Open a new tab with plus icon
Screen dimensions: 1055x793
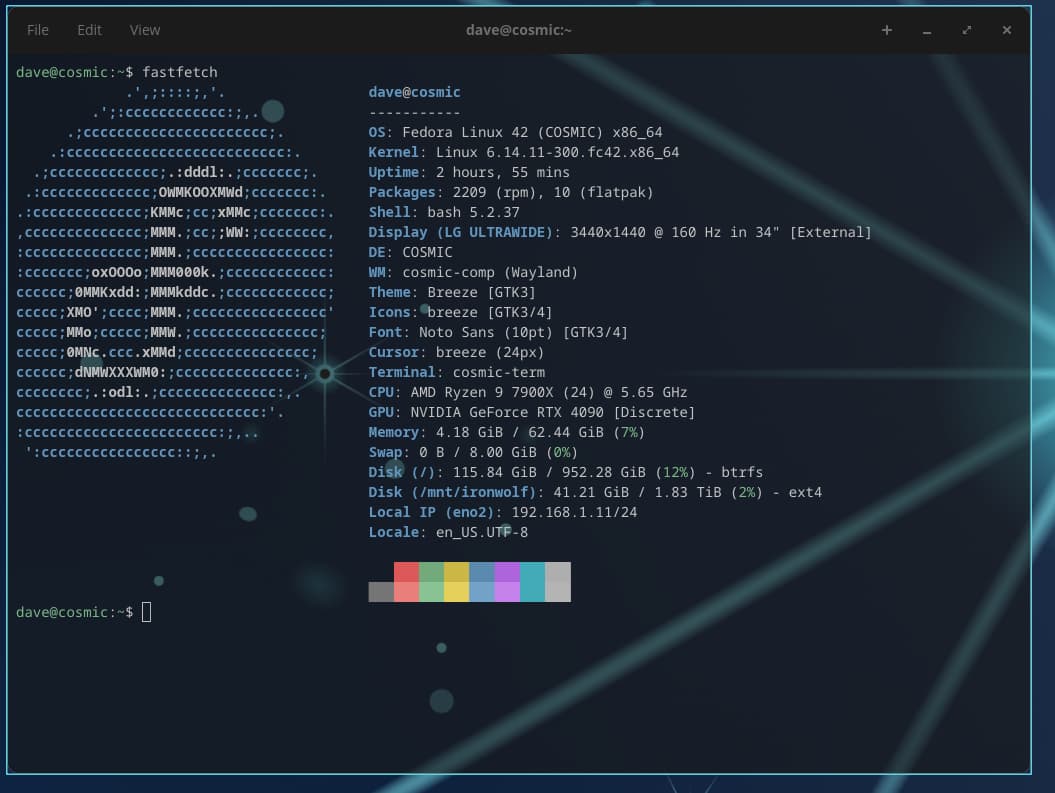click(886, 30)
